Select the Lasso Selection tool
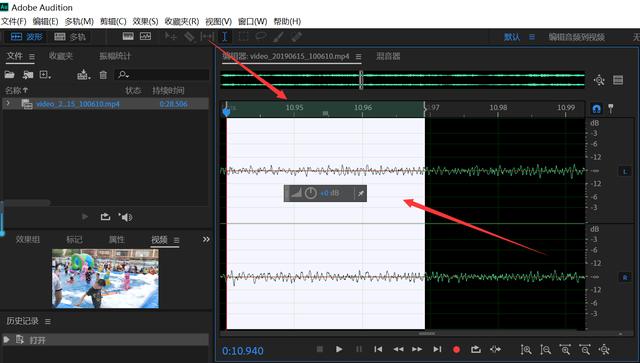 (x=260, y=37)
